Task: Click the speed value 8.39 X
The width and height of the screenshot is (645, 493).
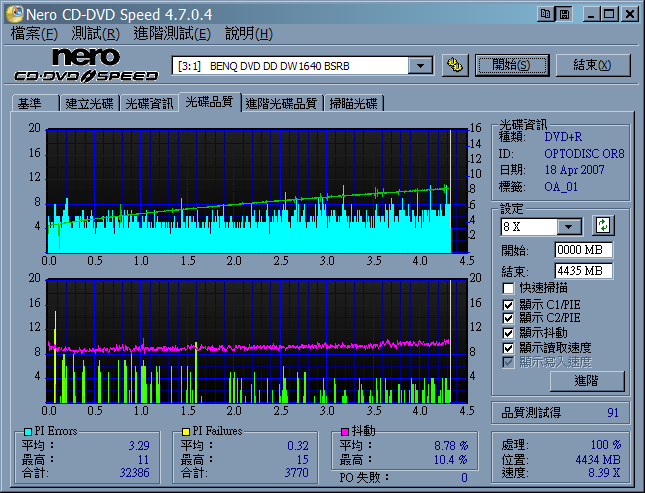Action: pyautogui.click(x=604, y=473)
